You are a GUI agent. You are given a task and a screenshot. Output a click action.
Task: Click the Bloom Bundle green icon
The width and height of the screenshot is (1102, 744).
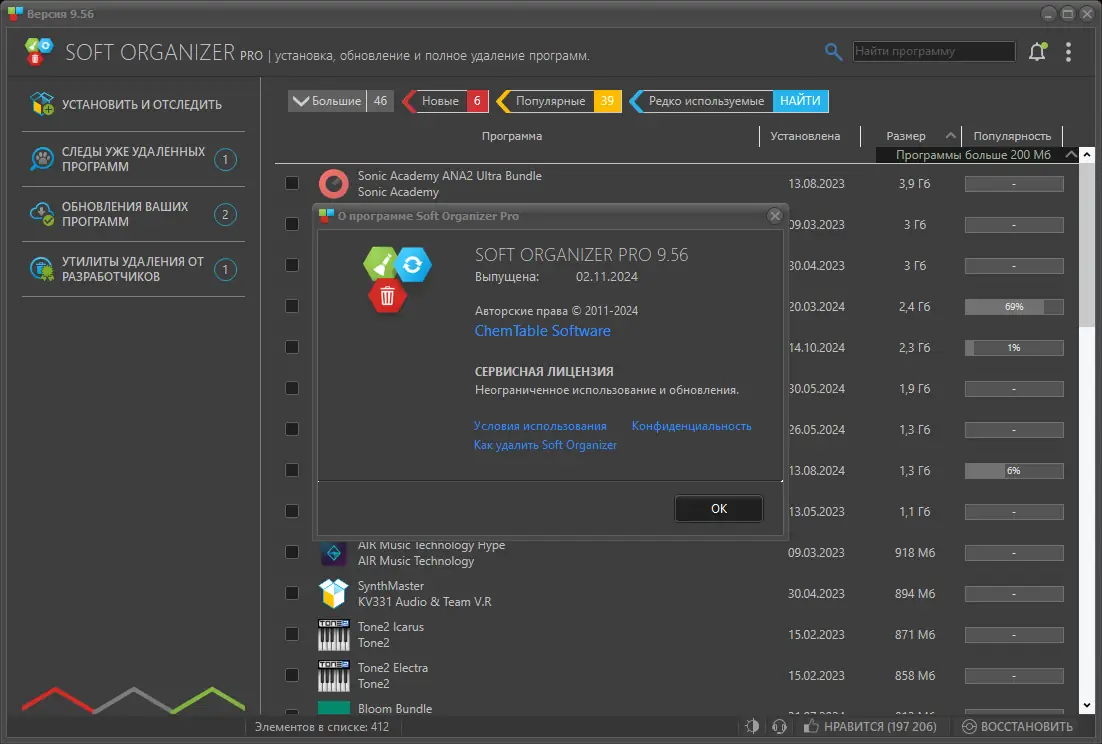tap(334, 707)
